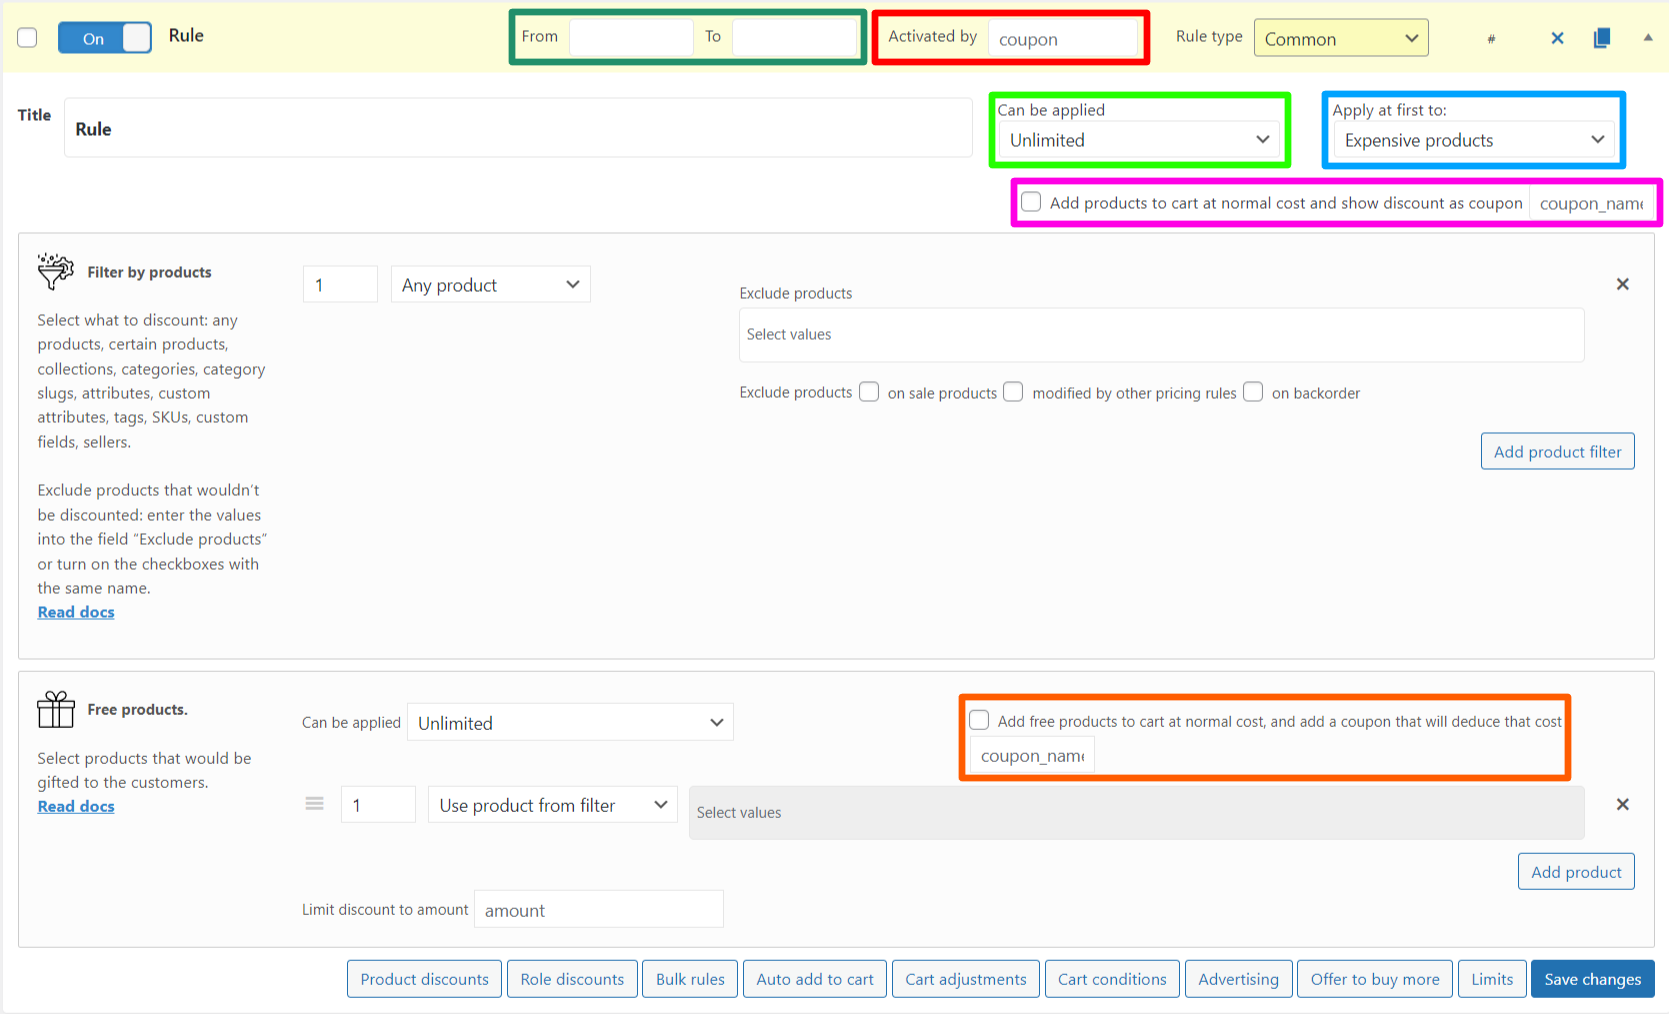The image size is (1669, 1014).
Task: Click the Limits button
Action: pos(1492,979)
